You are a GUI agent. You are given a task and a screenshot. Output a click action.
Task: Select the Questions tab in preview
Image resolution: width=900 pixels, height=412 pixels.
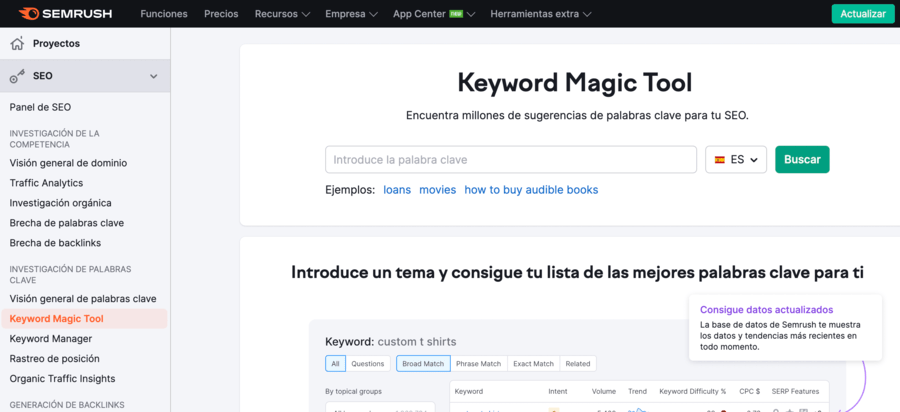(x=368, y=363)
